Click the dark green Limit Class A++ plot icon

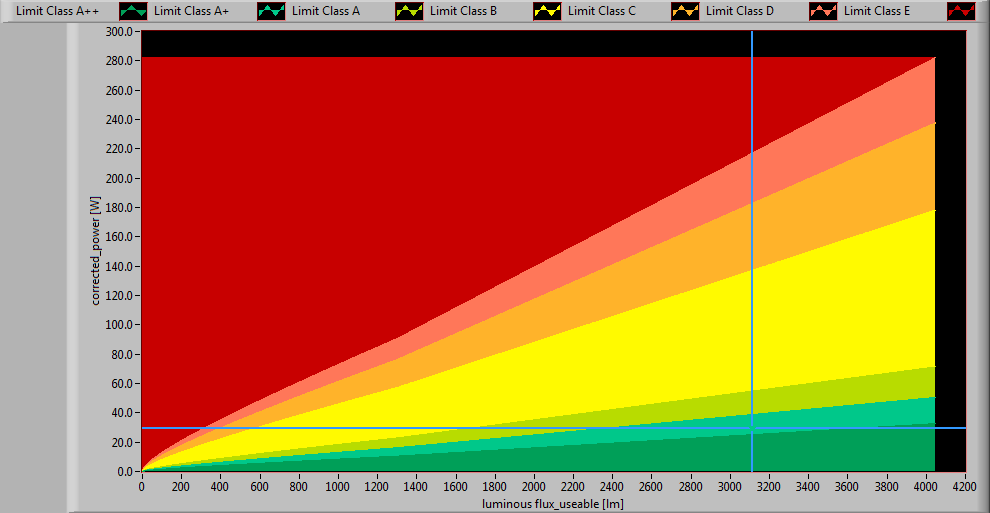click(133, 11)
